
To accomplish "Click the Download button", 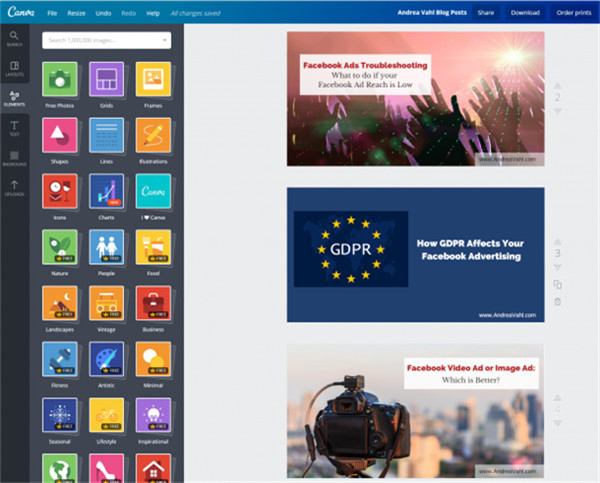I will click(525, 13).
